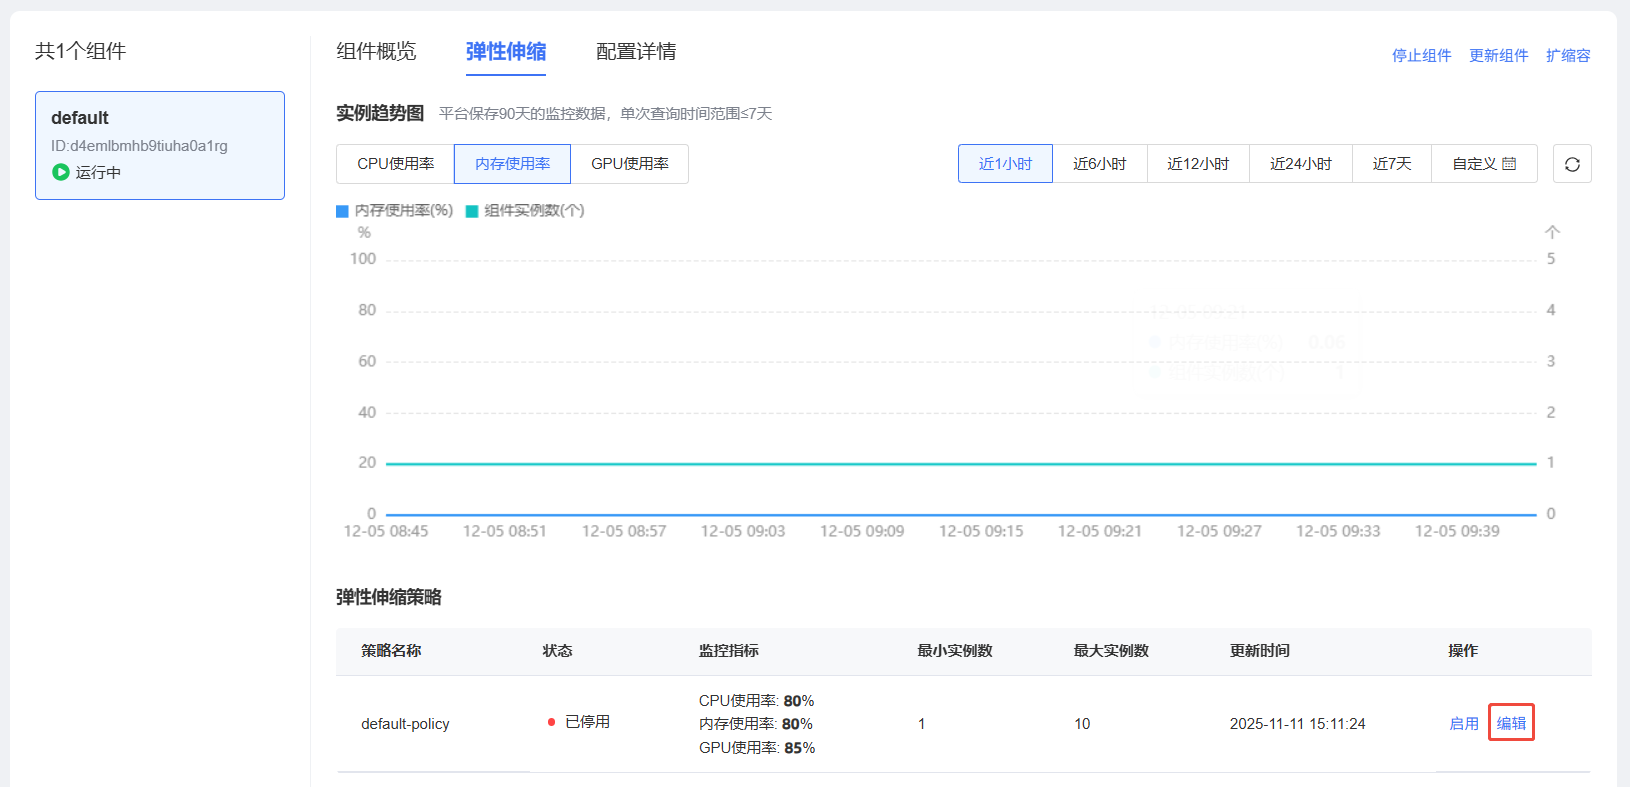Click the 更新组件 link

pos(1498,56)
